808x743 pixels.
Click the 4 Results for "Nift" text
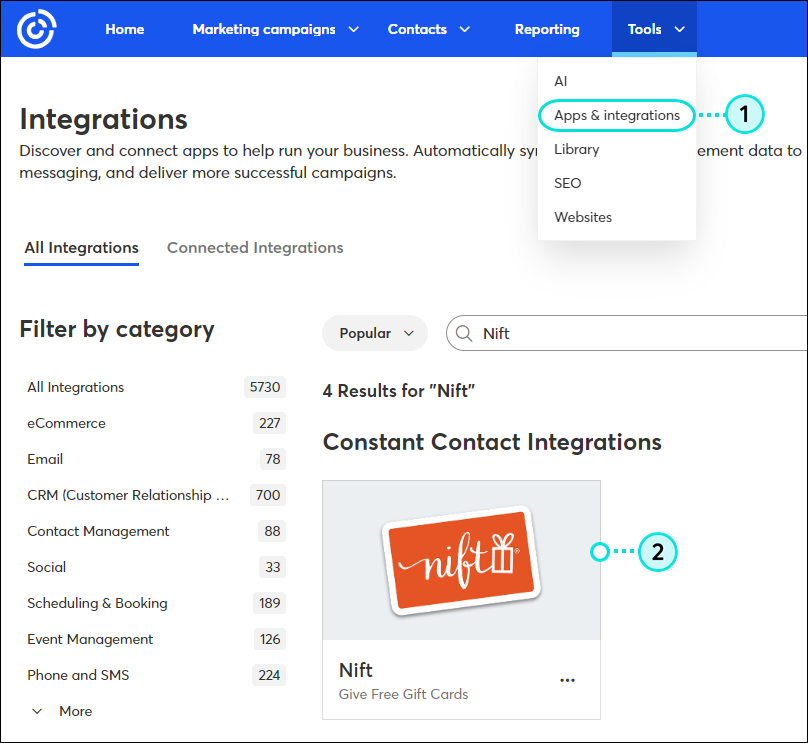tap(399, 391)
